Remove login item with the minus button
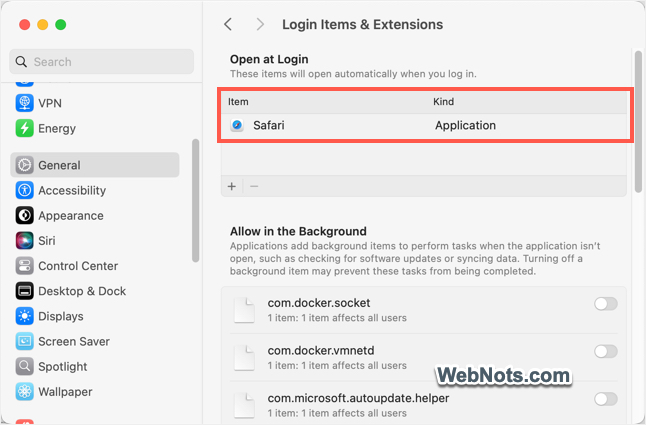 point(254,186)
